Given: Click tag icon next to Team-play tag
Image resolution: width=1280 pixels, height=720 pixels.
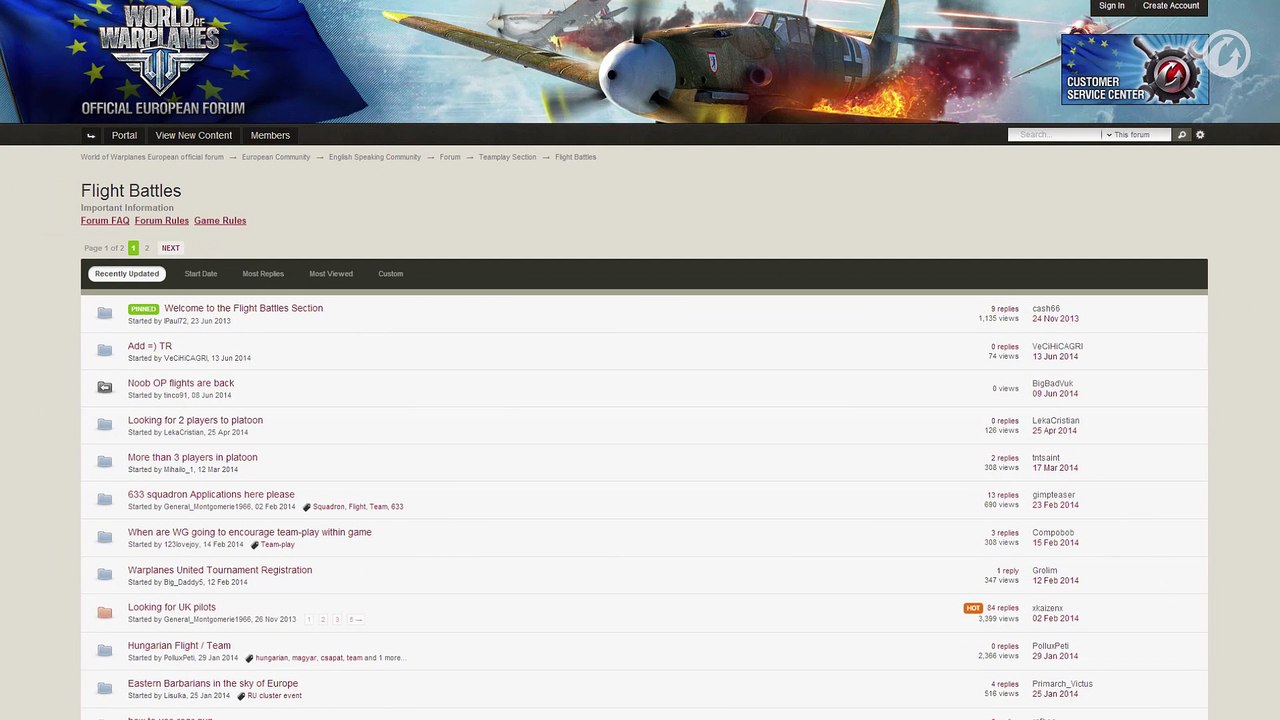Looking at the screenshot, I should point(254,545).
